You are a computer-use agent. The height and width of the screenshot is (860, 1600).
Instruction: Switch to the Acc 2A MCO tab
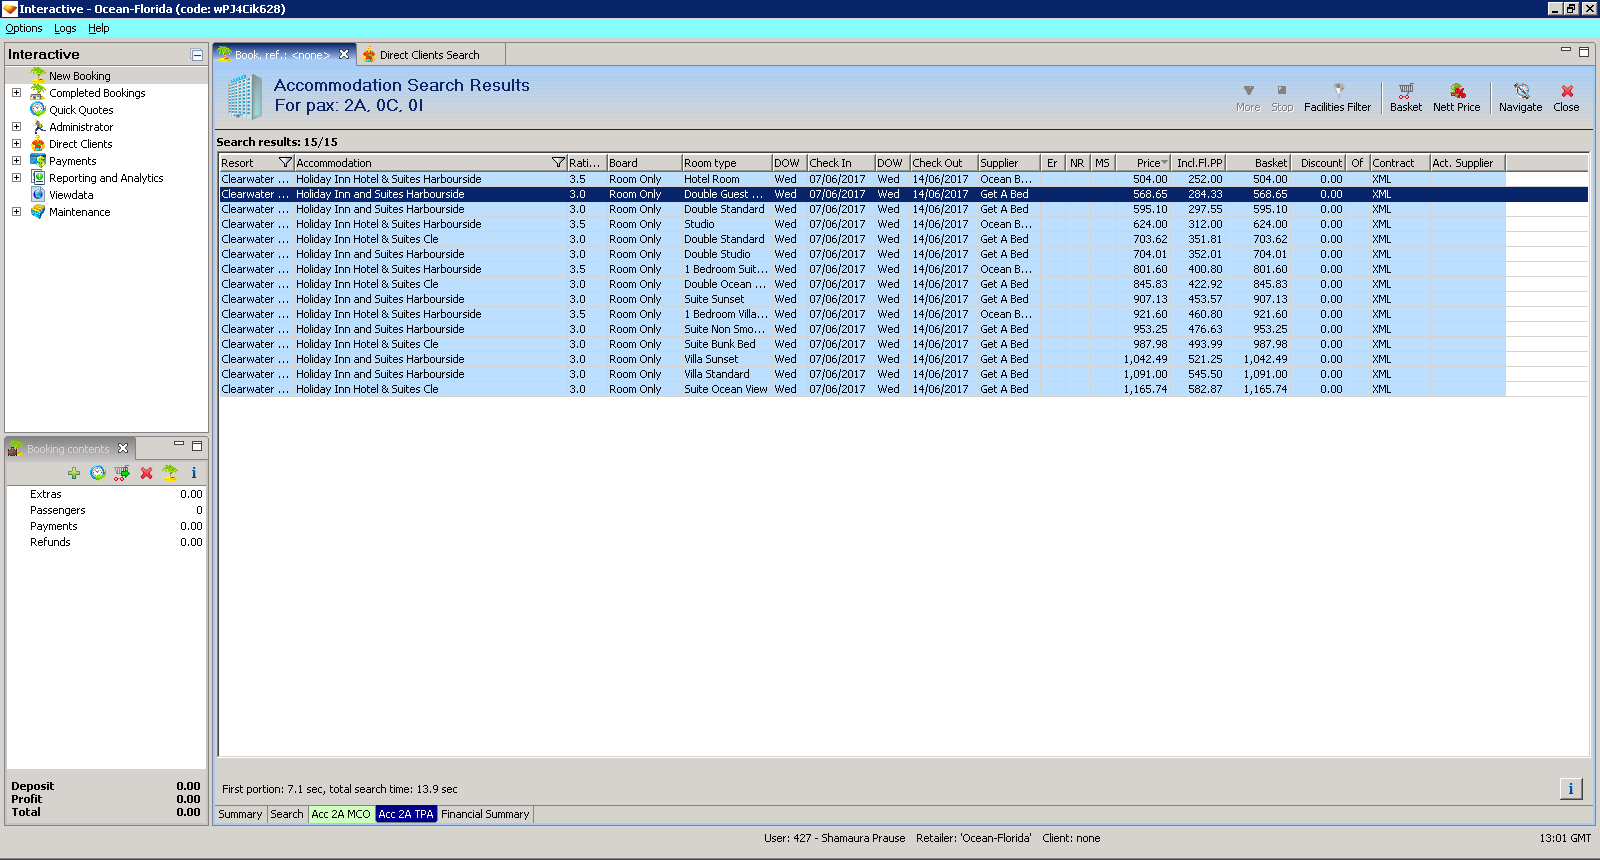point(341,814)
